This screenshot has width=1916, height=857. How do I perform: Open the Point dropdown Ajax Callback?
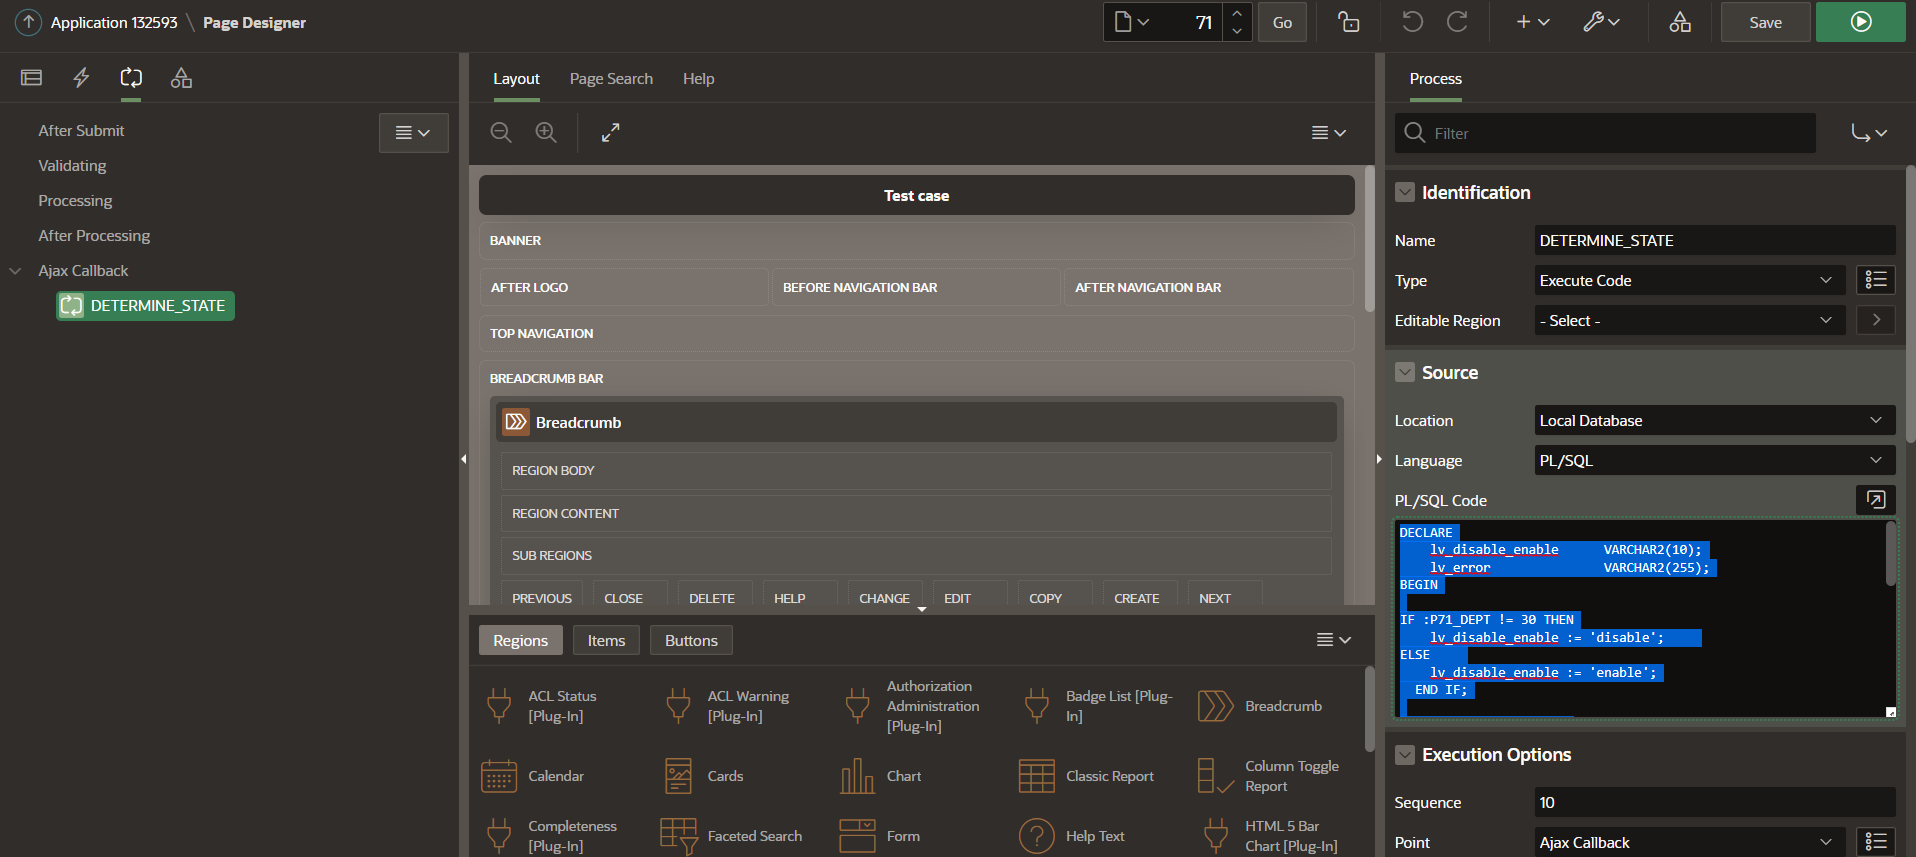tap(1690, 842)
